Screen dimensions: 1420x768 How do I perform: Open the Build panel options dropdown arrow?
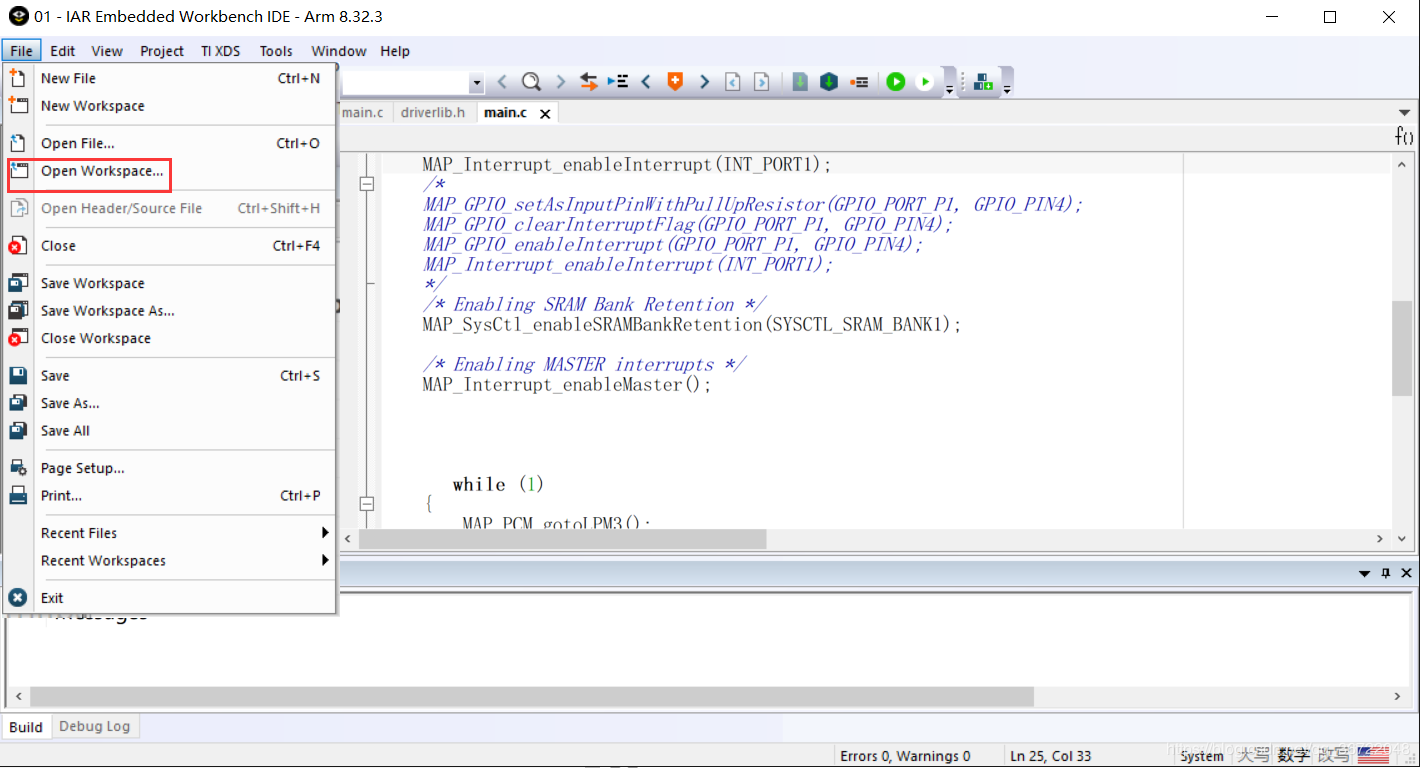[x=1365, y=573]
